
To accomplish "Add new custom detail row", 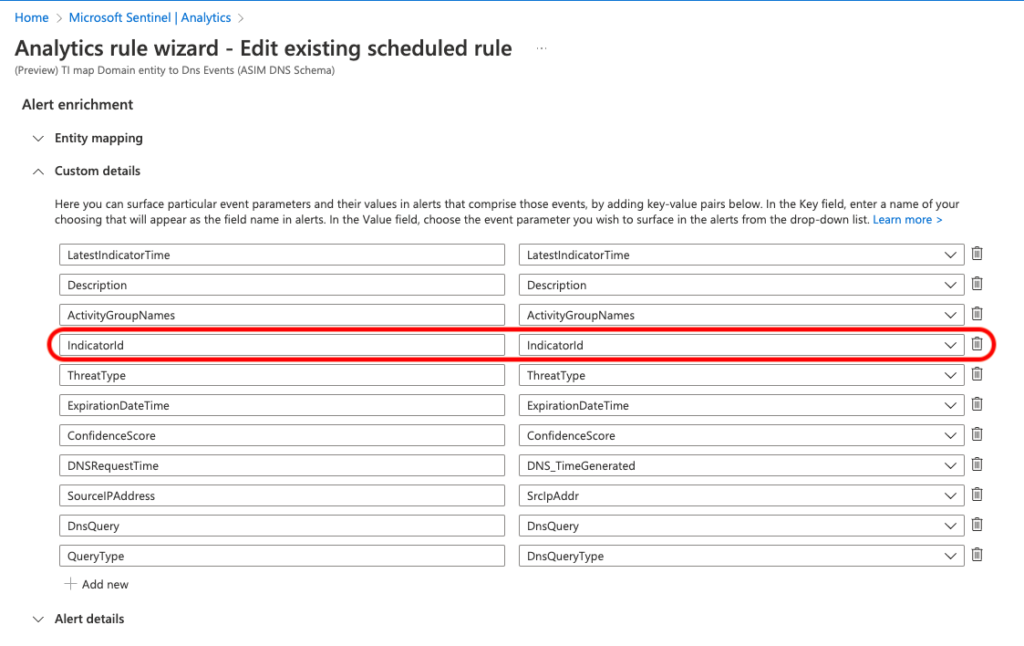I will coord(97,584).
